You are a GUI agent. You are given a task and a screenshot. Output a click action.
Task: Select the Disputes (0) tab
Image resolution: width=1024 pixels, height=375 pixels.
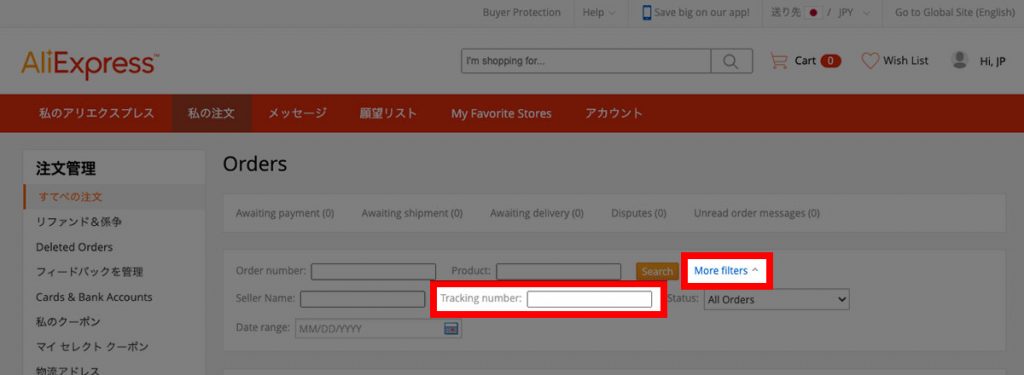point(639,213)
